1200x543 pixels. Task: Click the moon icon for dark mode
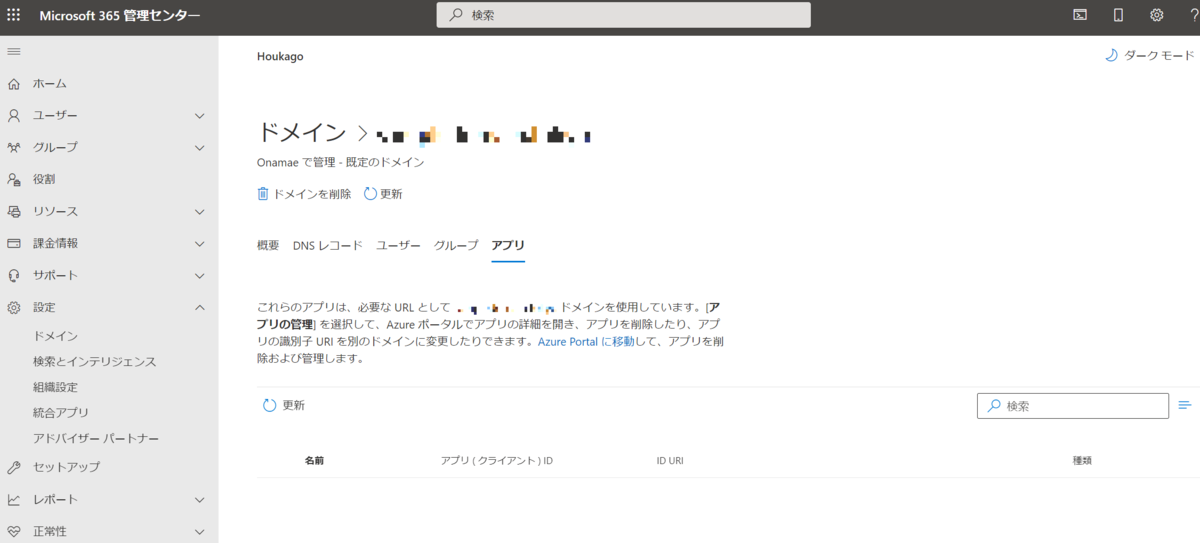point(1110,56)
